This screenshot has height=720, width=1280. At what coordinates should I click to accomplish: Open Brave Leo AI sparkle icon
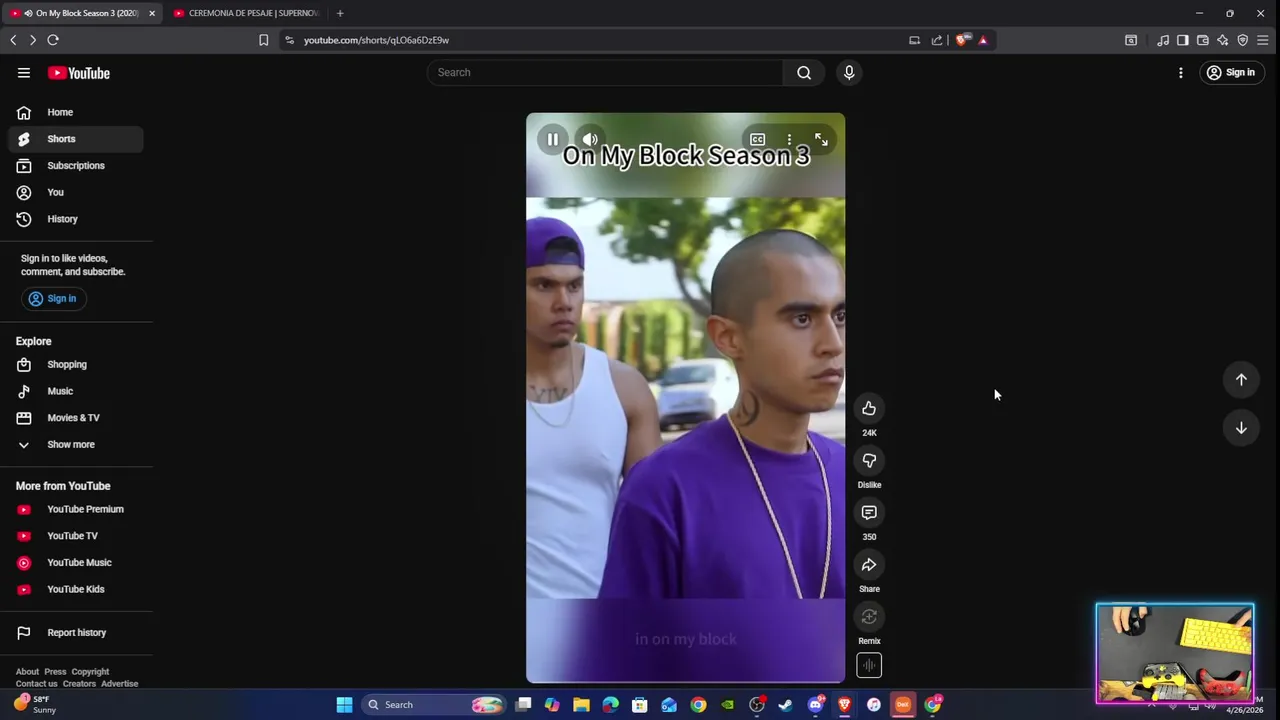1223,40
